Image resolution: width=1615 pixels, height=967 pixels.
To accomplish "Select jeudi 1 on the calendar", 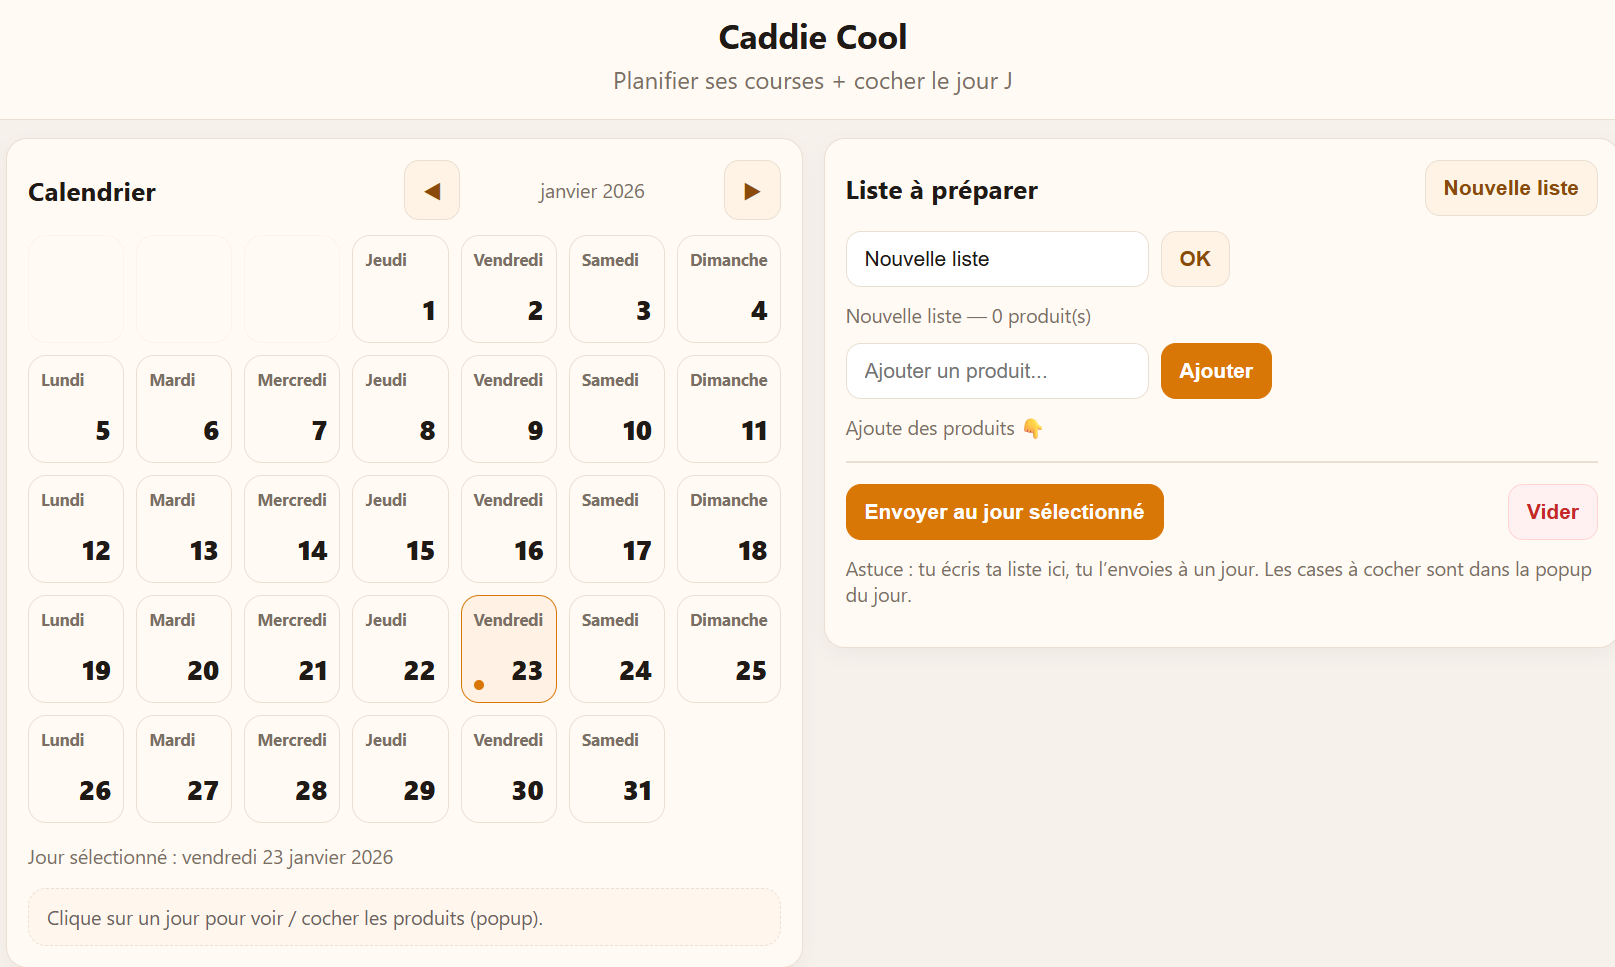I will pyautogui.click(x=400, y=288).
